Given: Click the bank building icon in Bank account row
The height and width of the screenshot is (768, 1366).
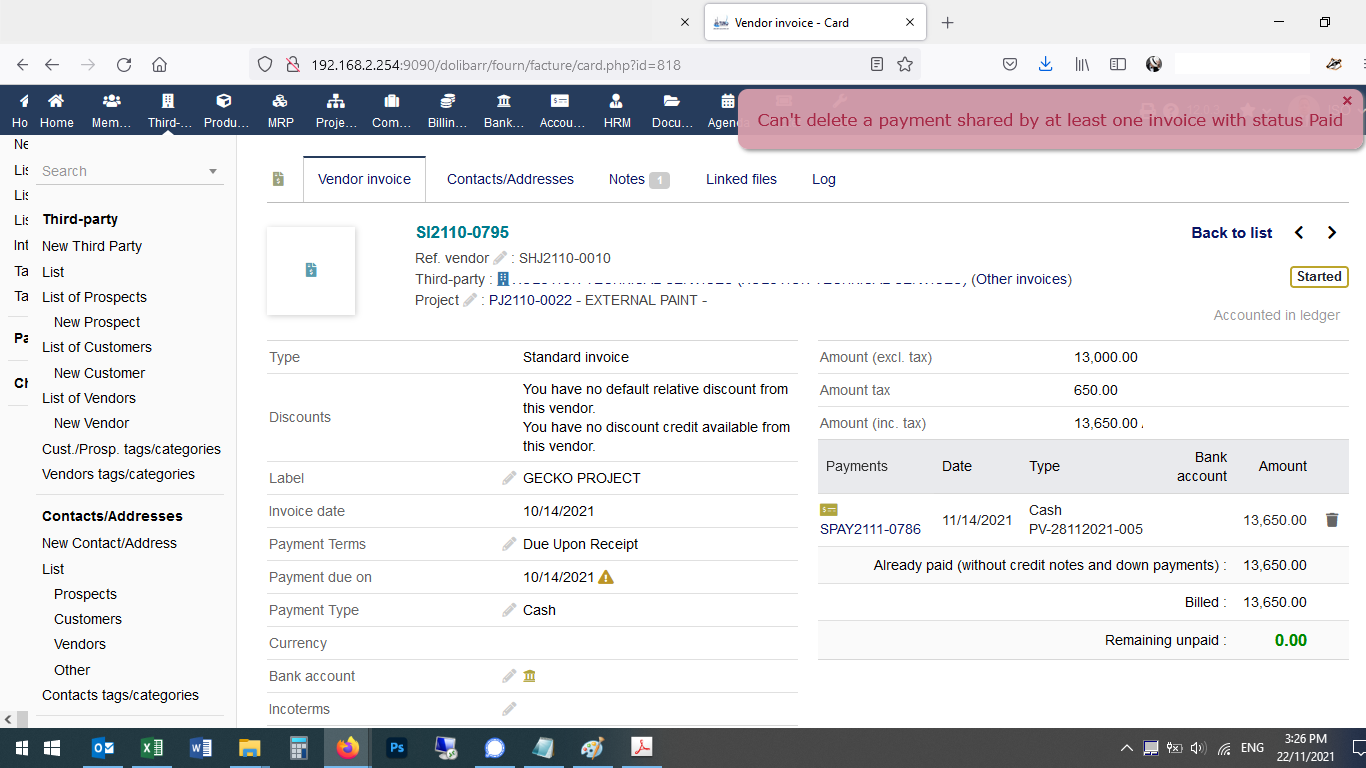Looking at the screenshot, I should point(530,676).
